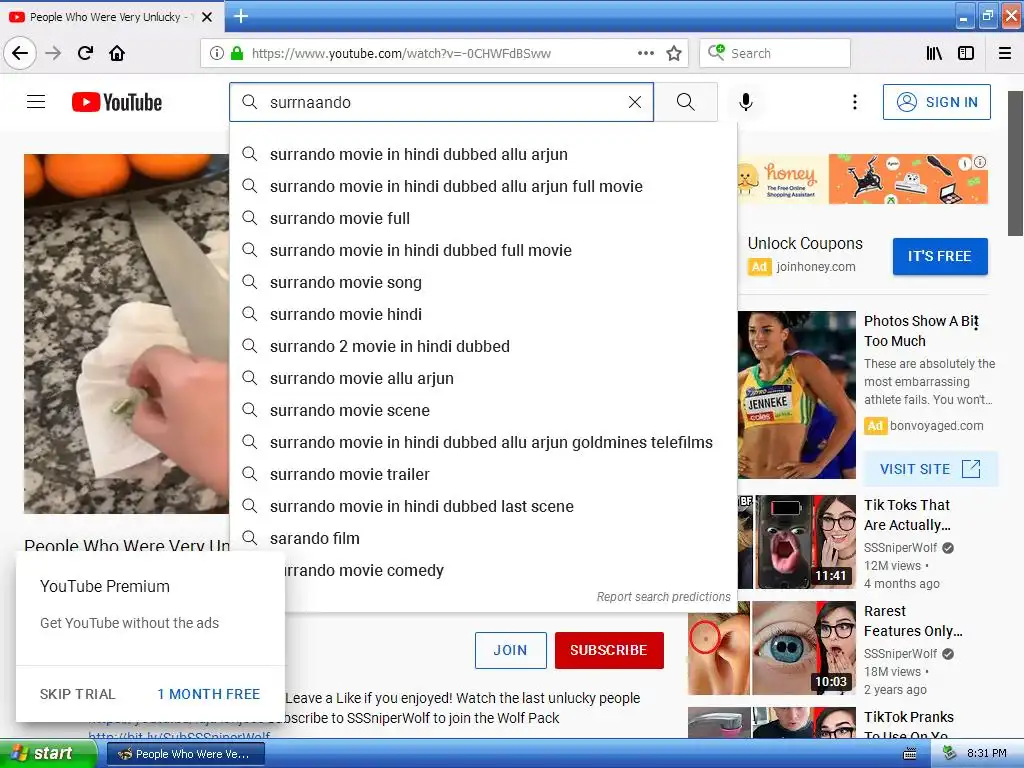Click the thumbnail with 11:41 duration

tap(797, 542)
